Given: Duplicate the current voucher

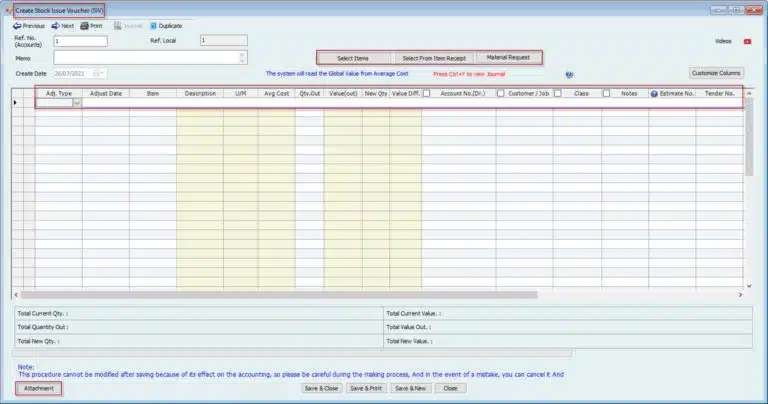Looking at the screenshot, I should click(166, 26).
